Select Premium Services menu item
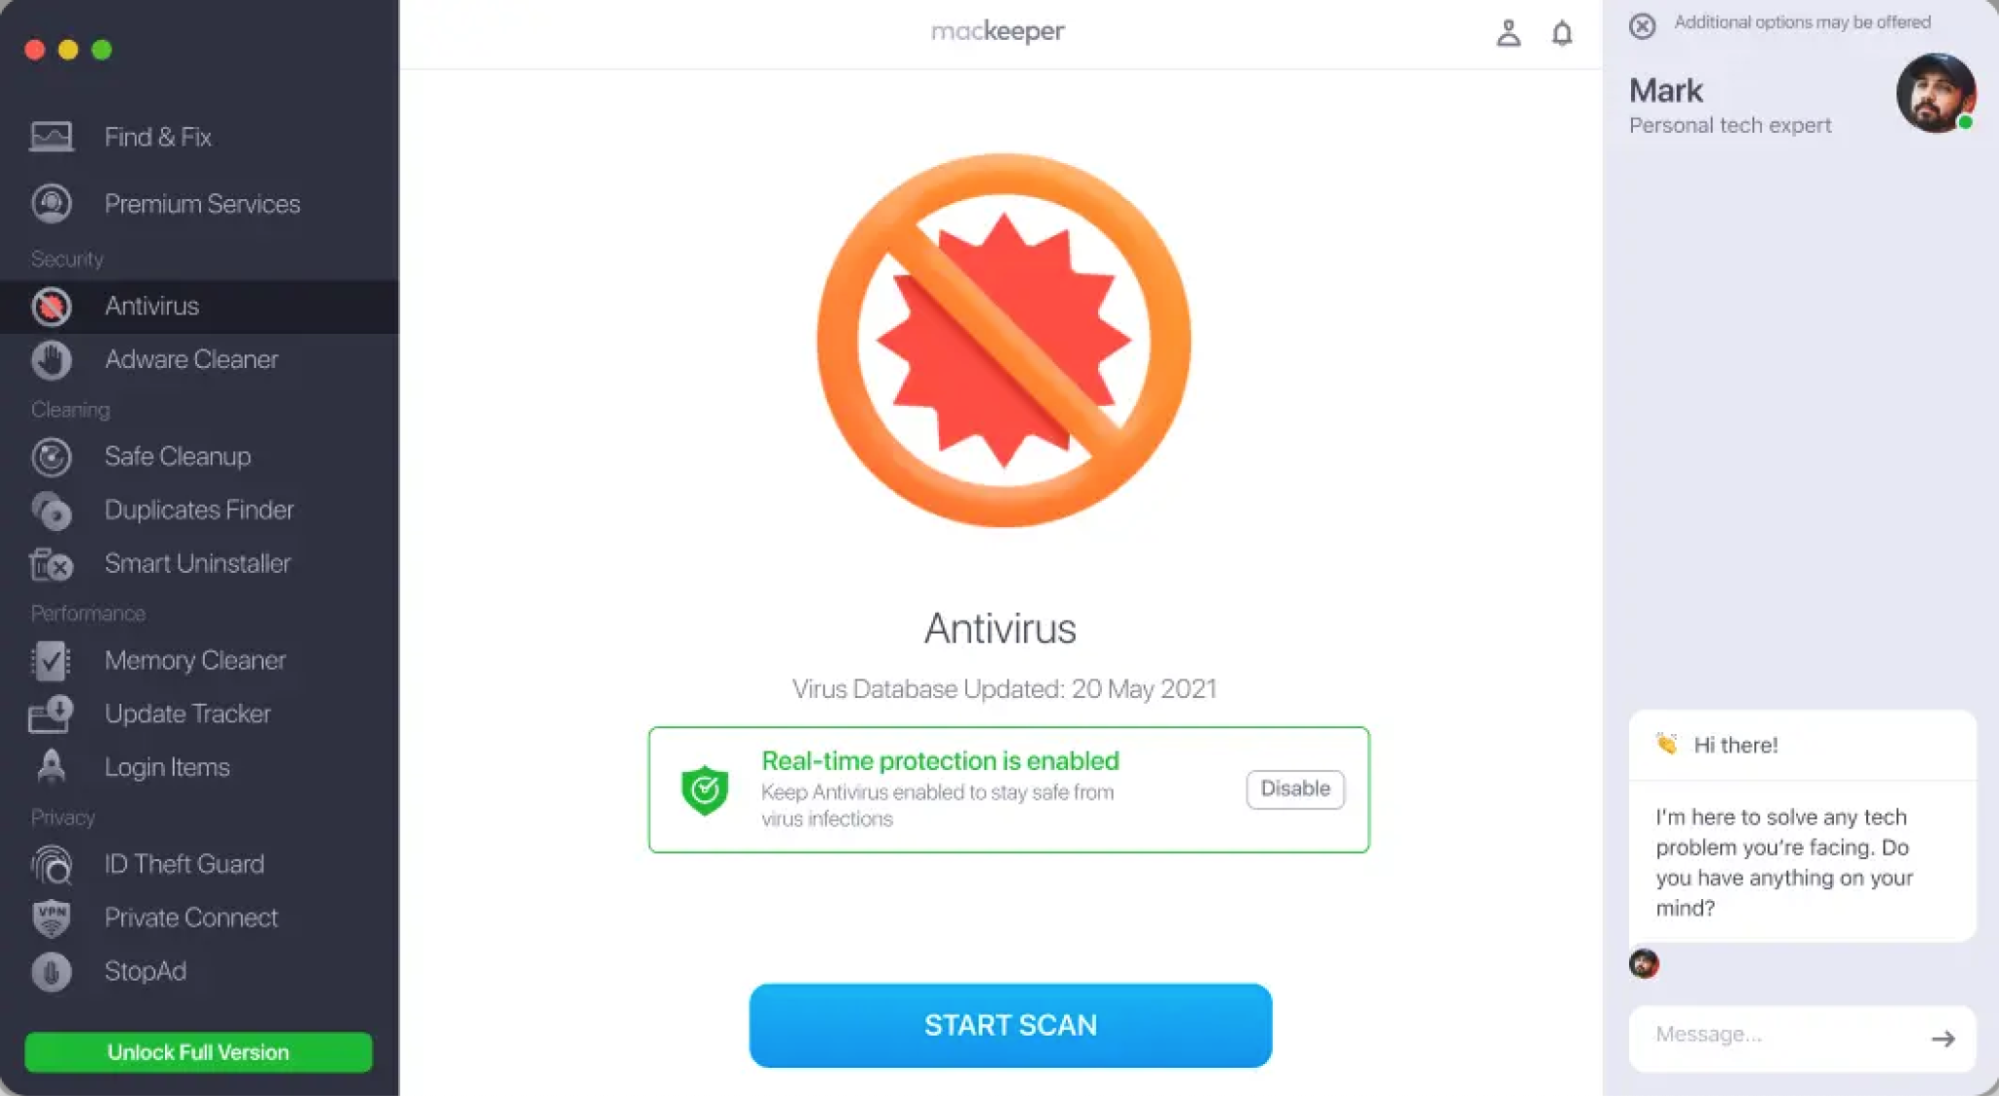The width and height of the screenshot is (1999, 1097). (203, 204)
